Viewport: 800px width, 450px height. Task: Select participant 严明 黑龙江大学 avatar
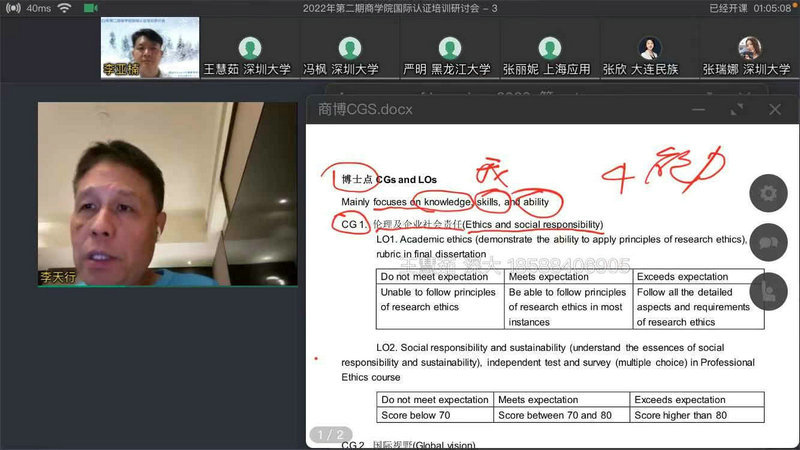pos(448,48)
